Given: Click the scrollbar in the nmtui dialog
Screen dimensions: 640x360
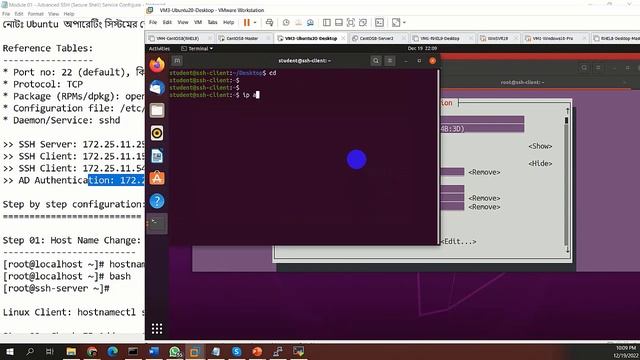Looking at the screenshot, I should coord(567,180).
